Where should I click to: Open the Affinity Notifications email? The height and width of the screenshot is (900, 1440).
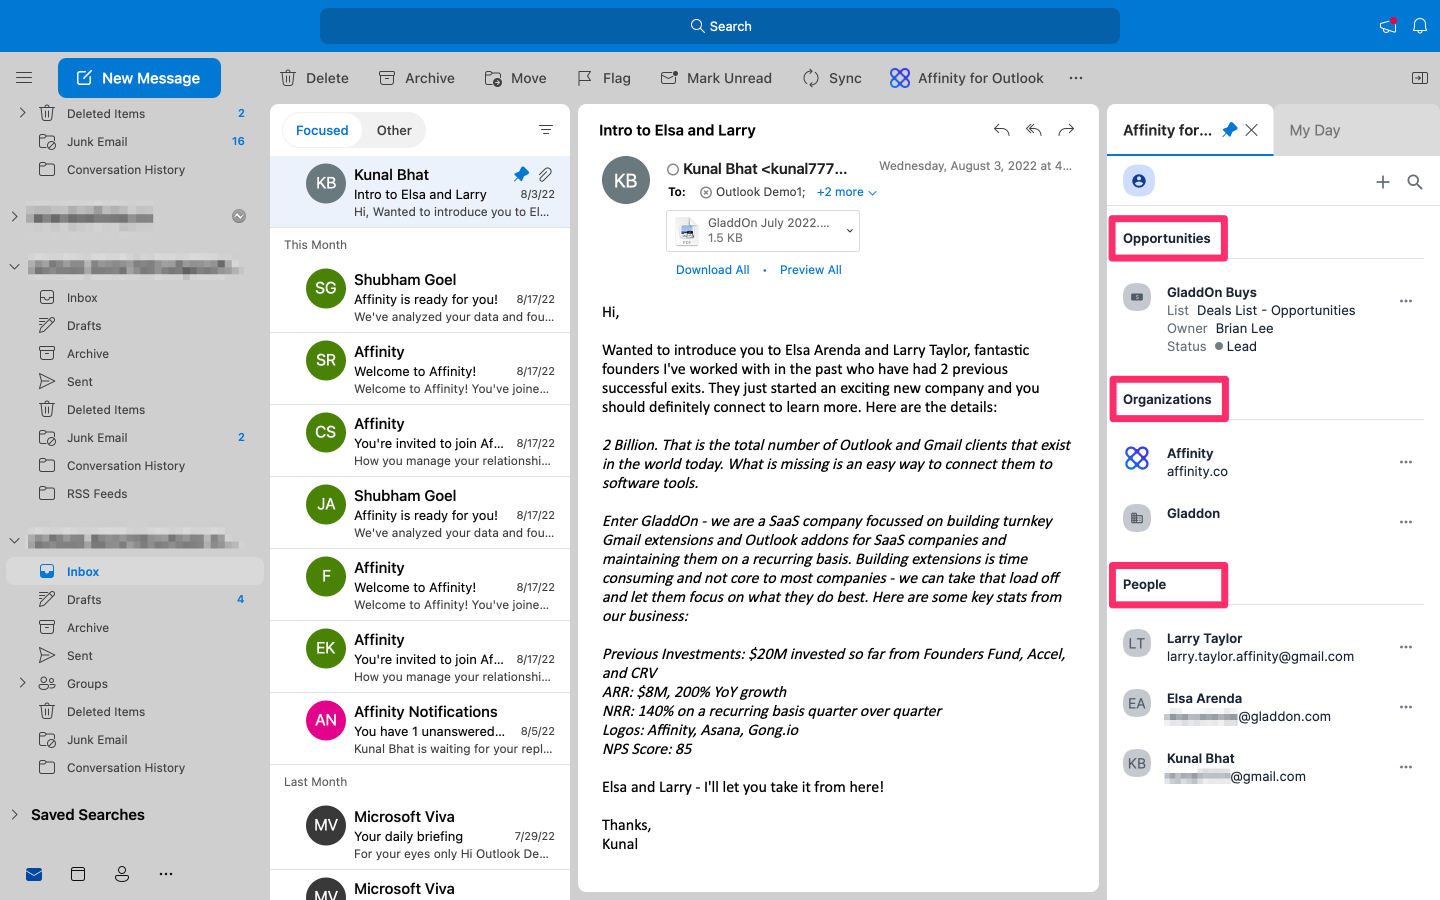(x=420, y=729)
